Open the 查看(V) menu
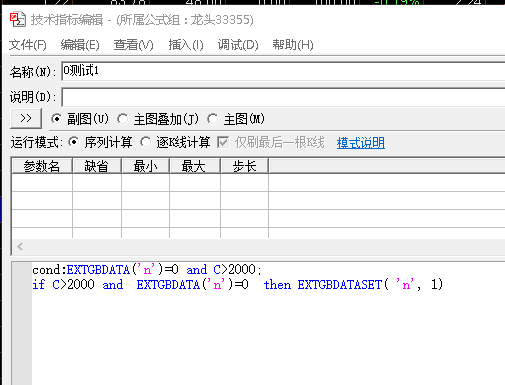The width and height of the screenshot is (505, 385). (133, 45)
